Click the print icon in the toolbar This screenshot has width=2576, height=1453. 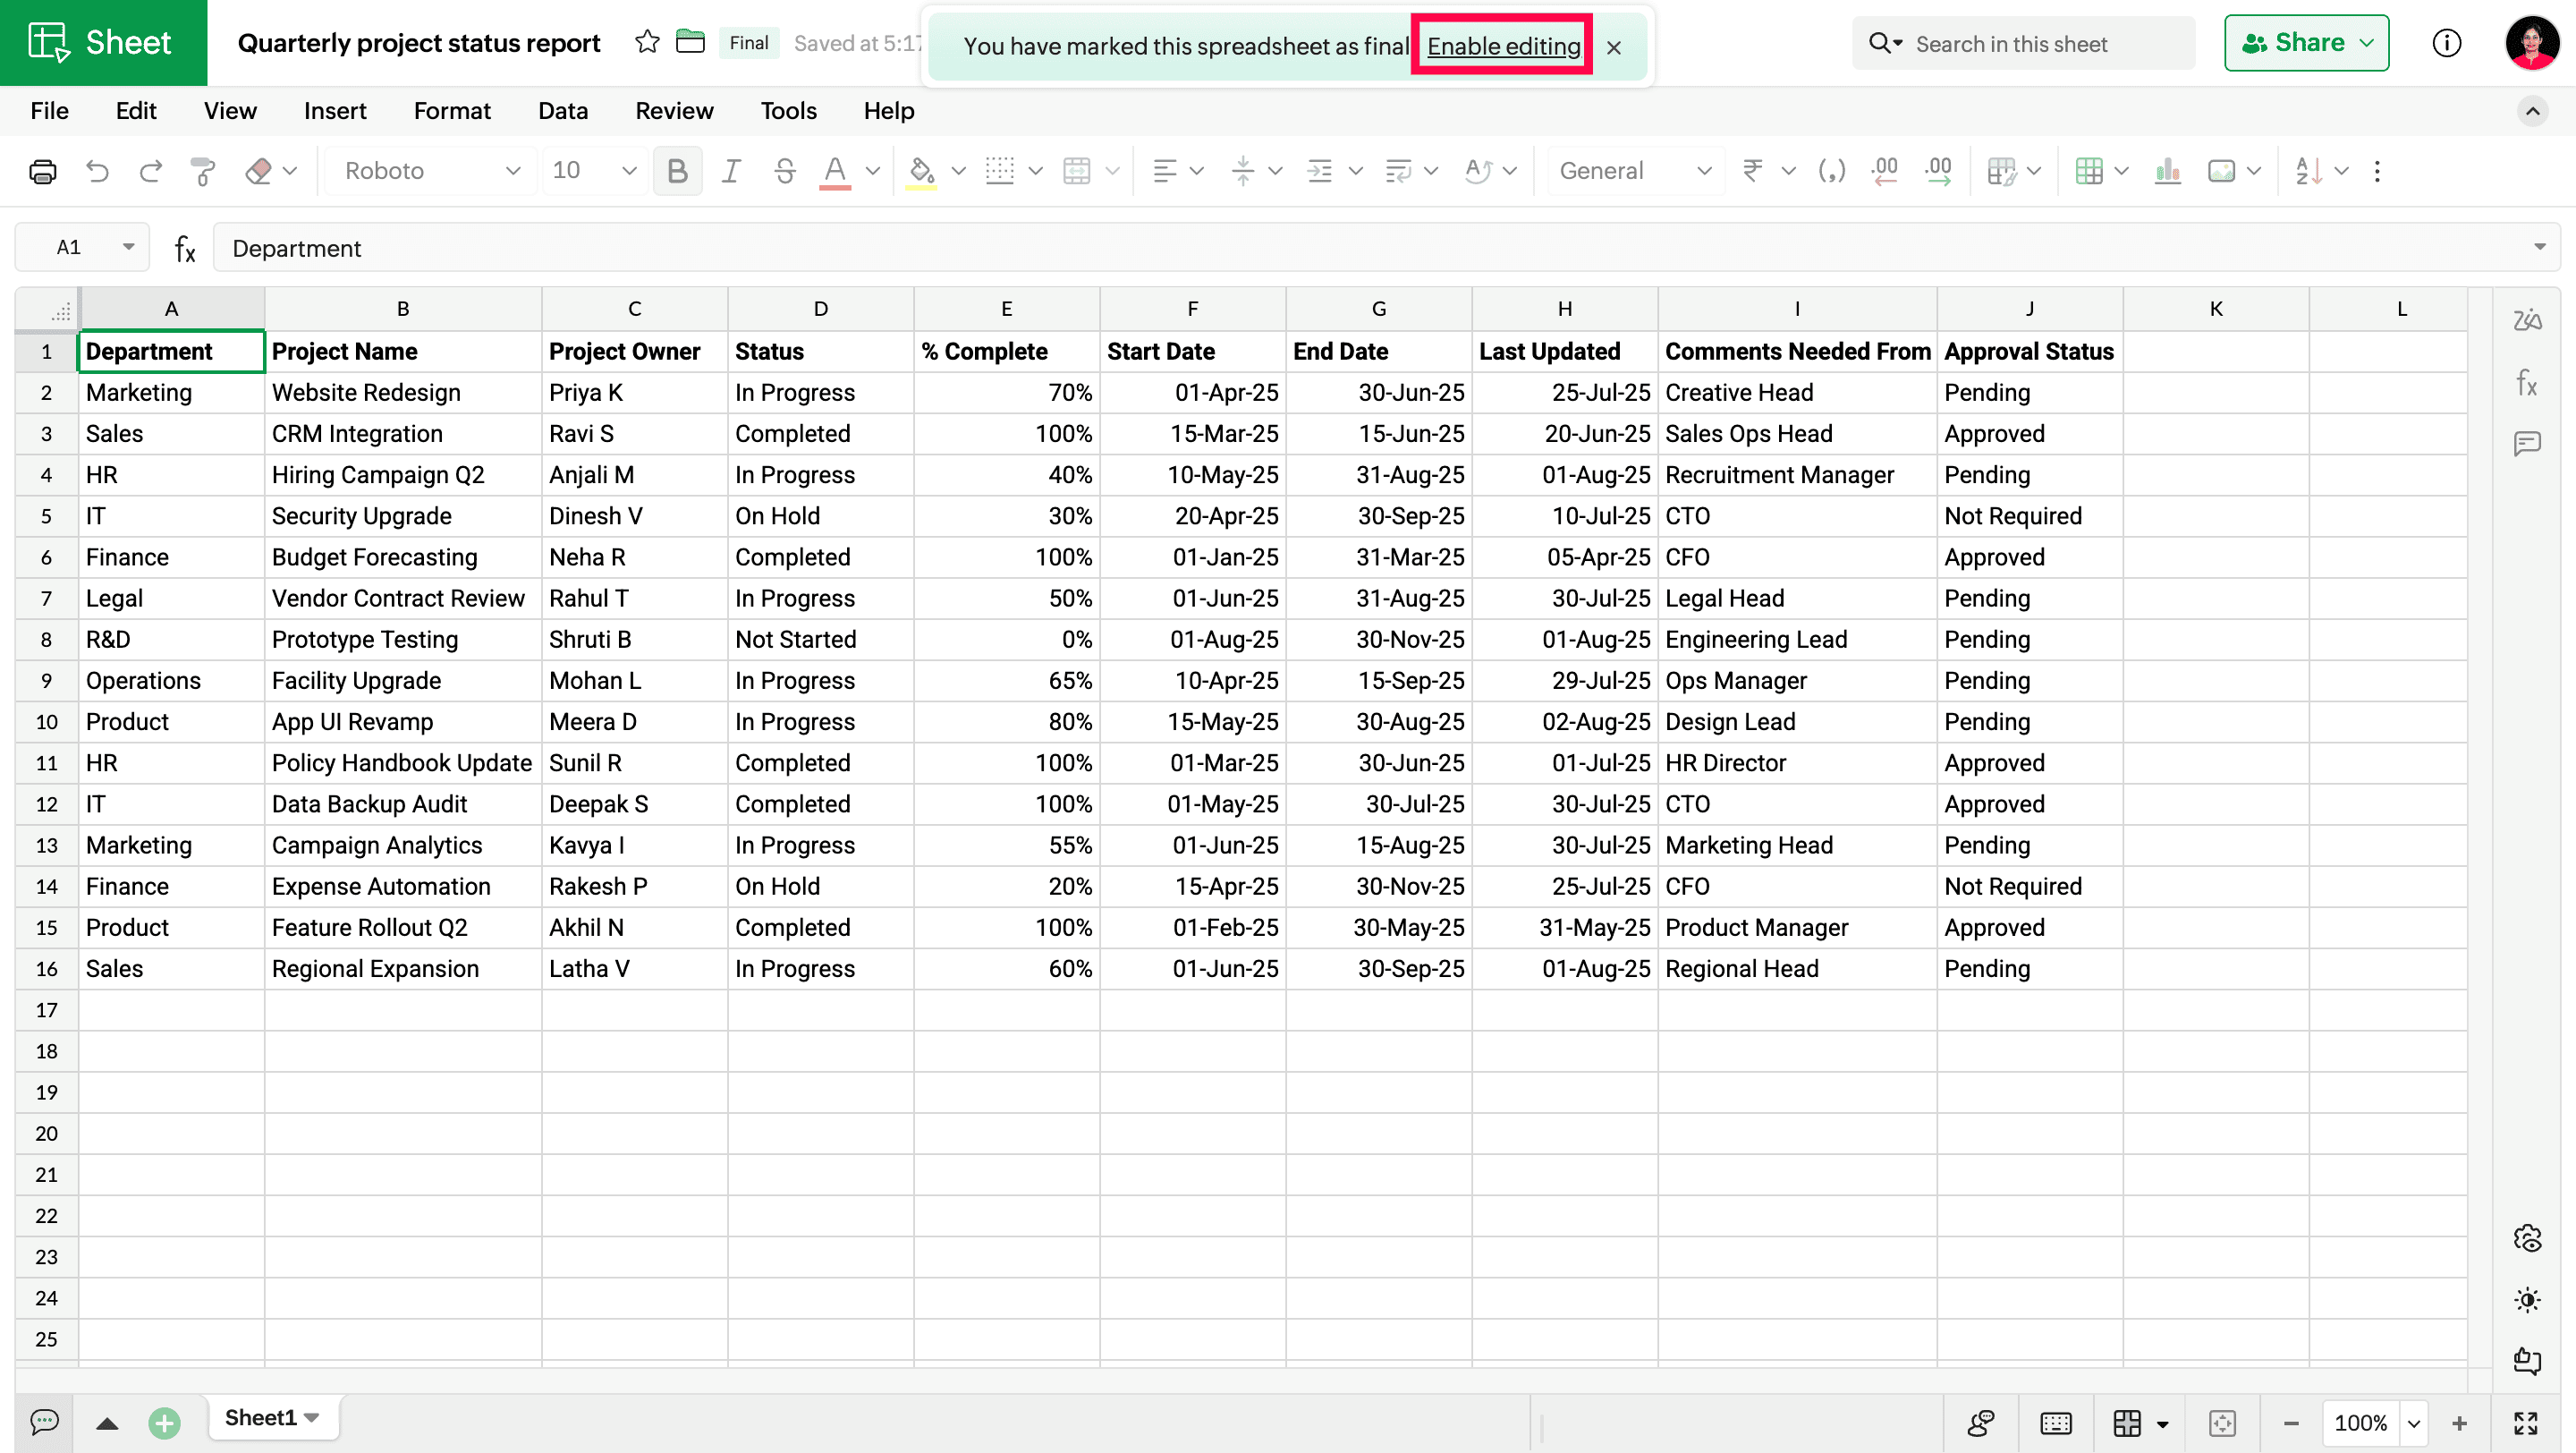pyautogui.click(x=42, y=171)
